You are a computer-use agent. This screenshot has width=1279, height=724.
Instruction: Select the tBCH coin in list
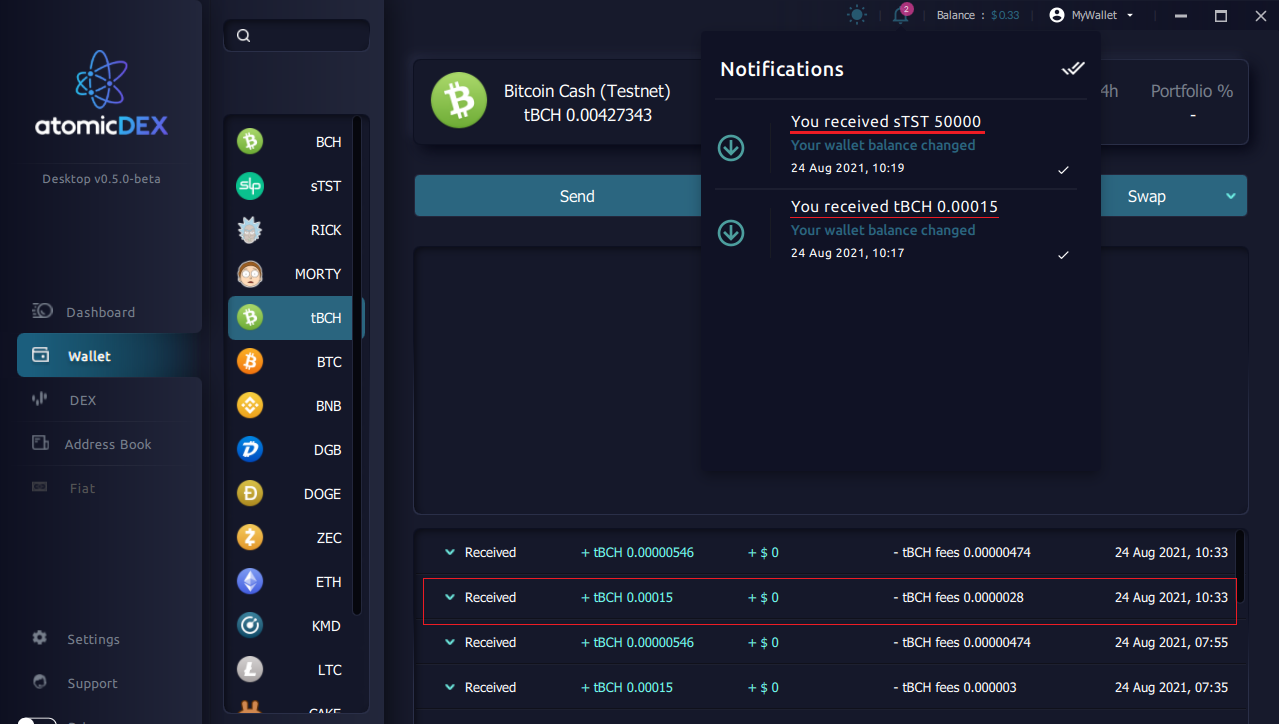tap(296, 318)
